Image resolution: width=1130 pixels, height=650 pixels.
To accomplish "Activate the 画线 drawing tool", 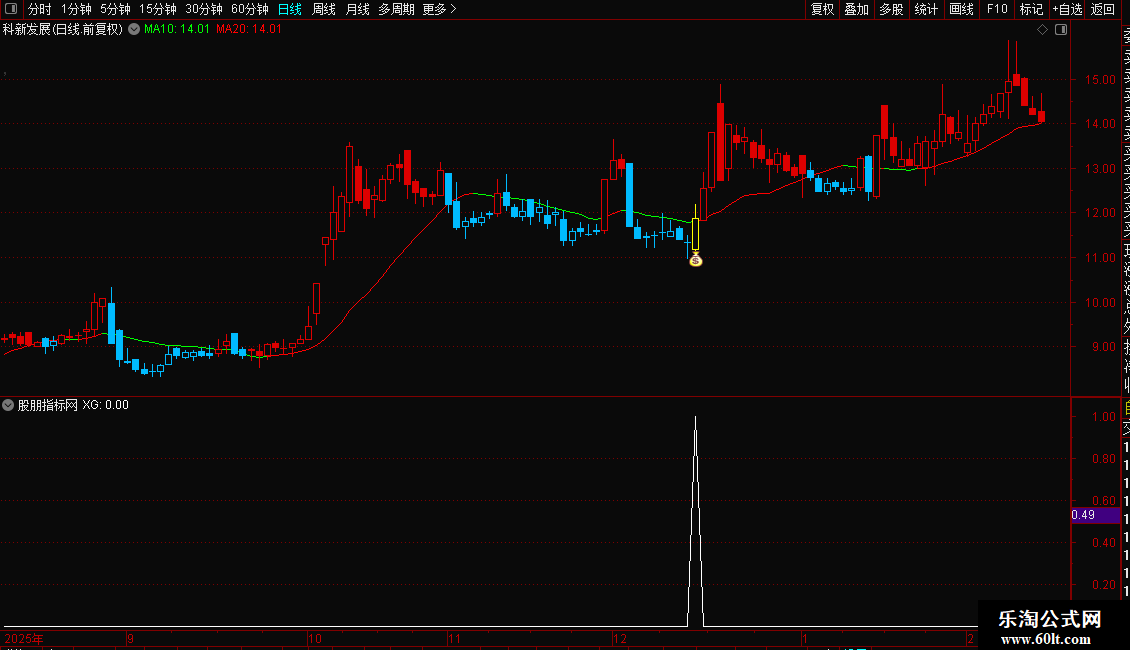I will pyautogui.click(x=961, y=9).
